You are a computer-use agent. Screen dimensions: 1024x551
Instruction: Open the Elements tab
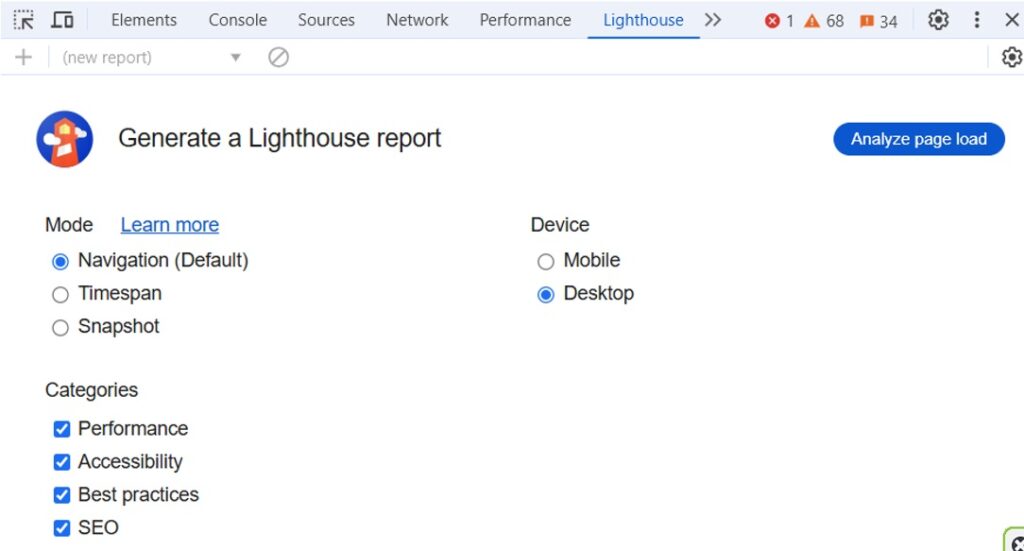tap(144, 20)
